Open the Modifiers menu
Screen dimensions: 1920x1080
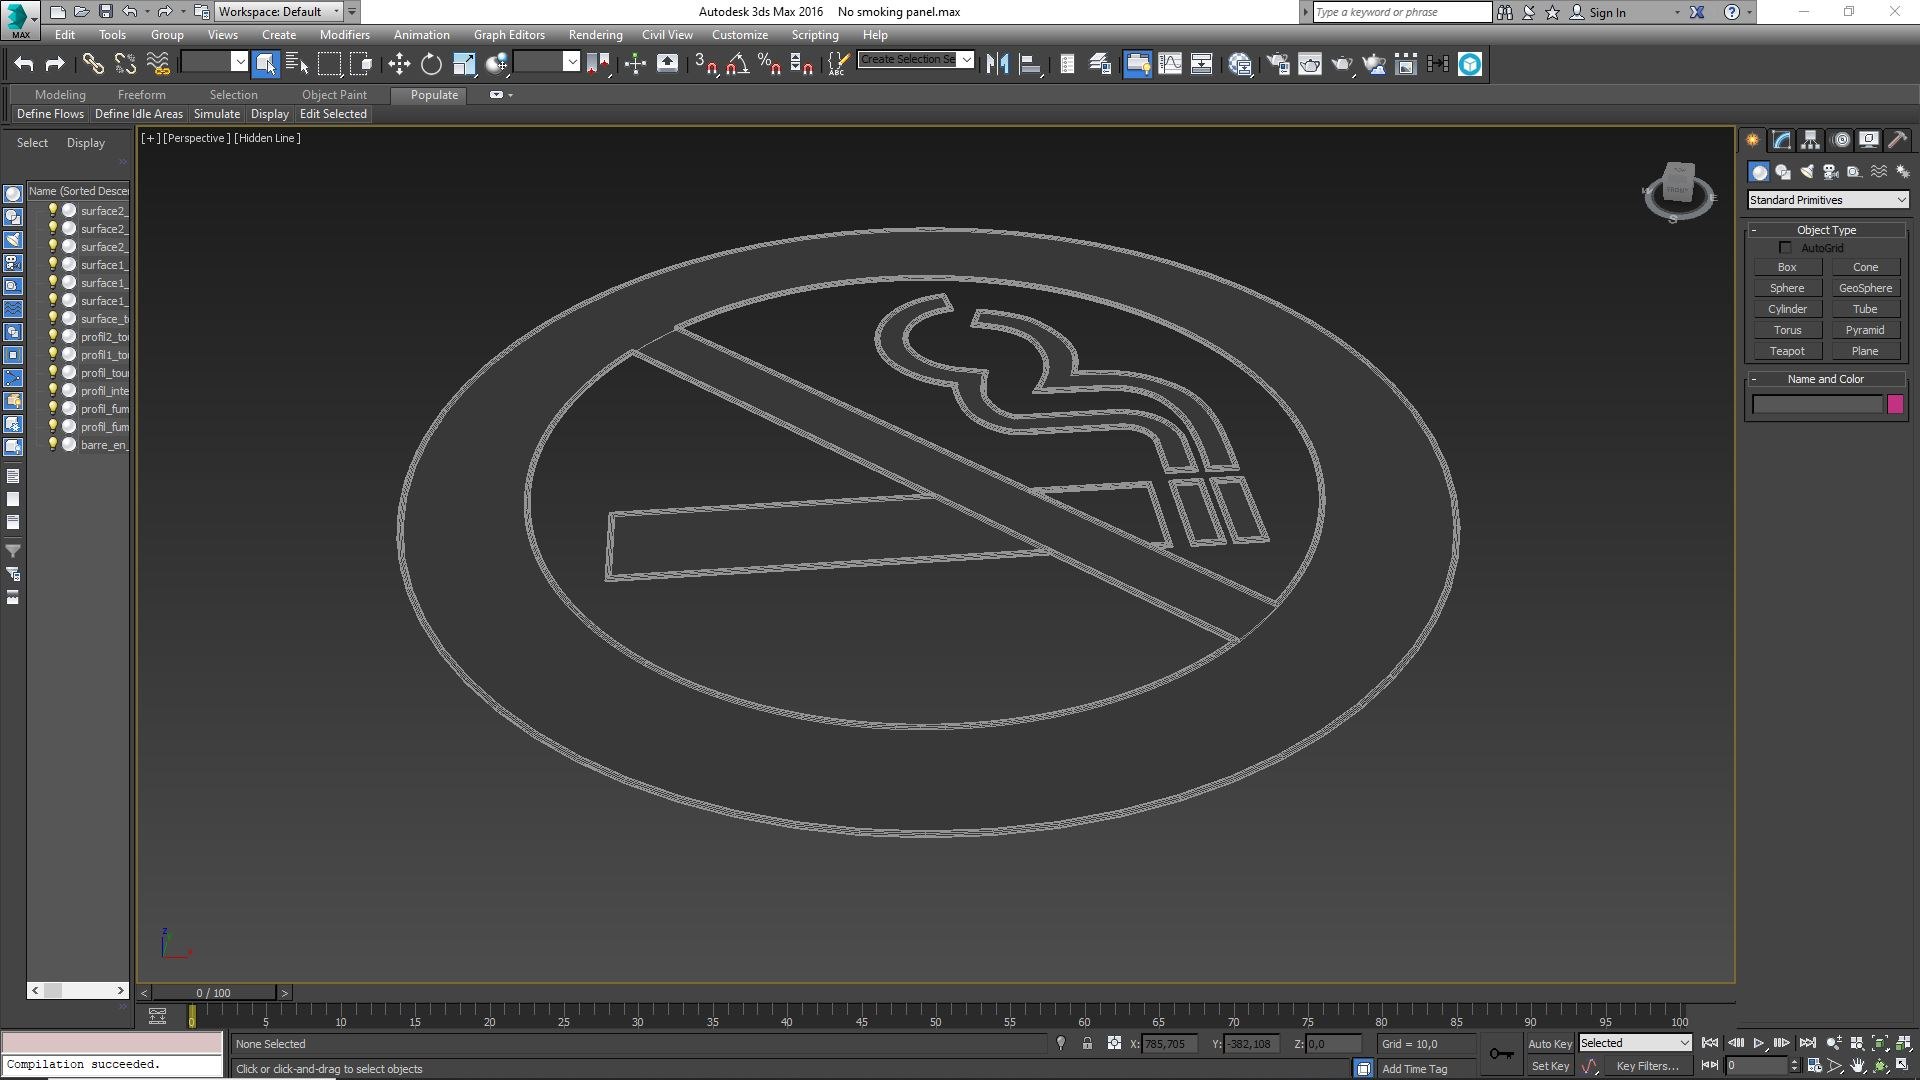pos(344,34)
